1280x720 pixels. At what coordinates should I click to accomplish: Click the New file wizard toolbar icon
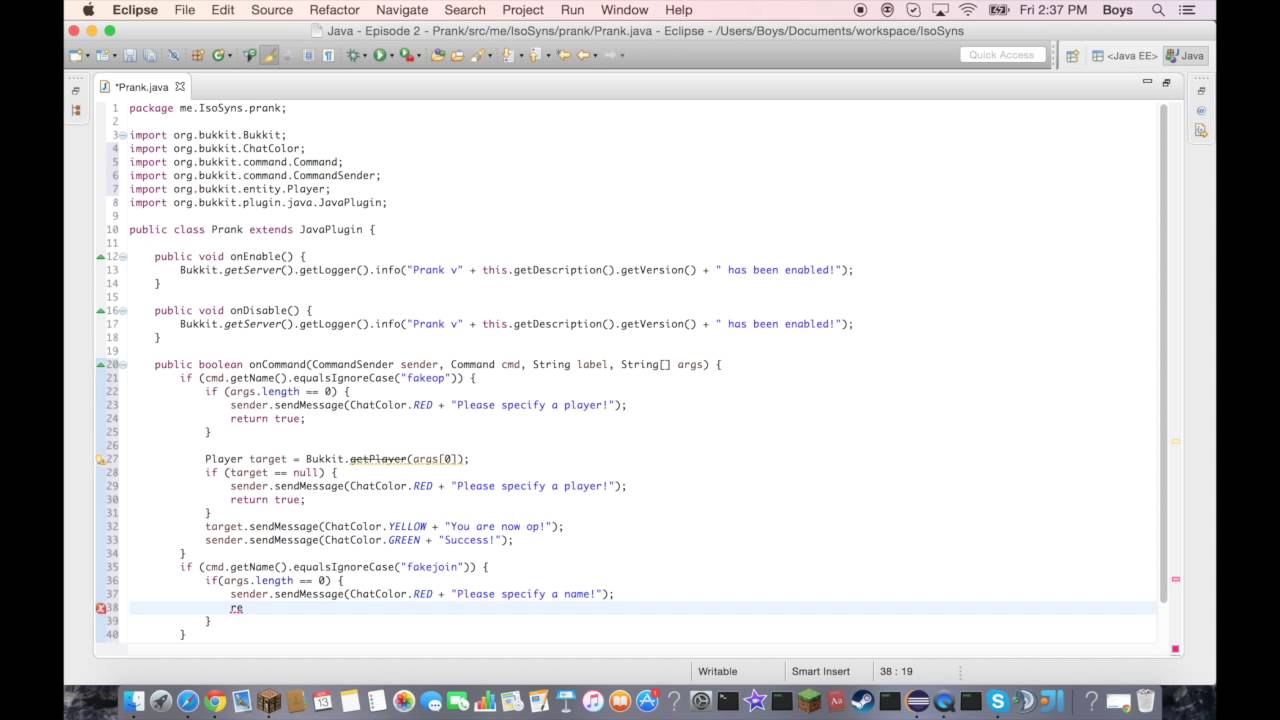pos(74,55)
